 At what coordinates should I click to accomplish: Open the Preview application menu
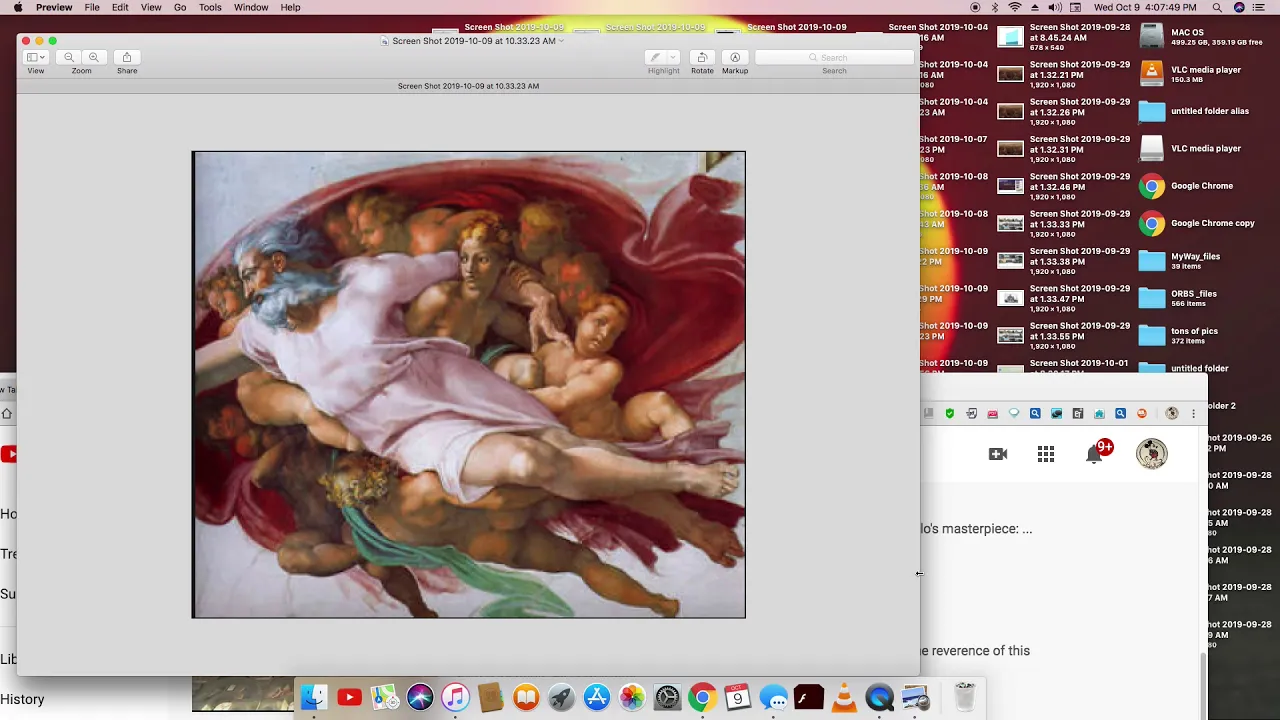point(54,7)
